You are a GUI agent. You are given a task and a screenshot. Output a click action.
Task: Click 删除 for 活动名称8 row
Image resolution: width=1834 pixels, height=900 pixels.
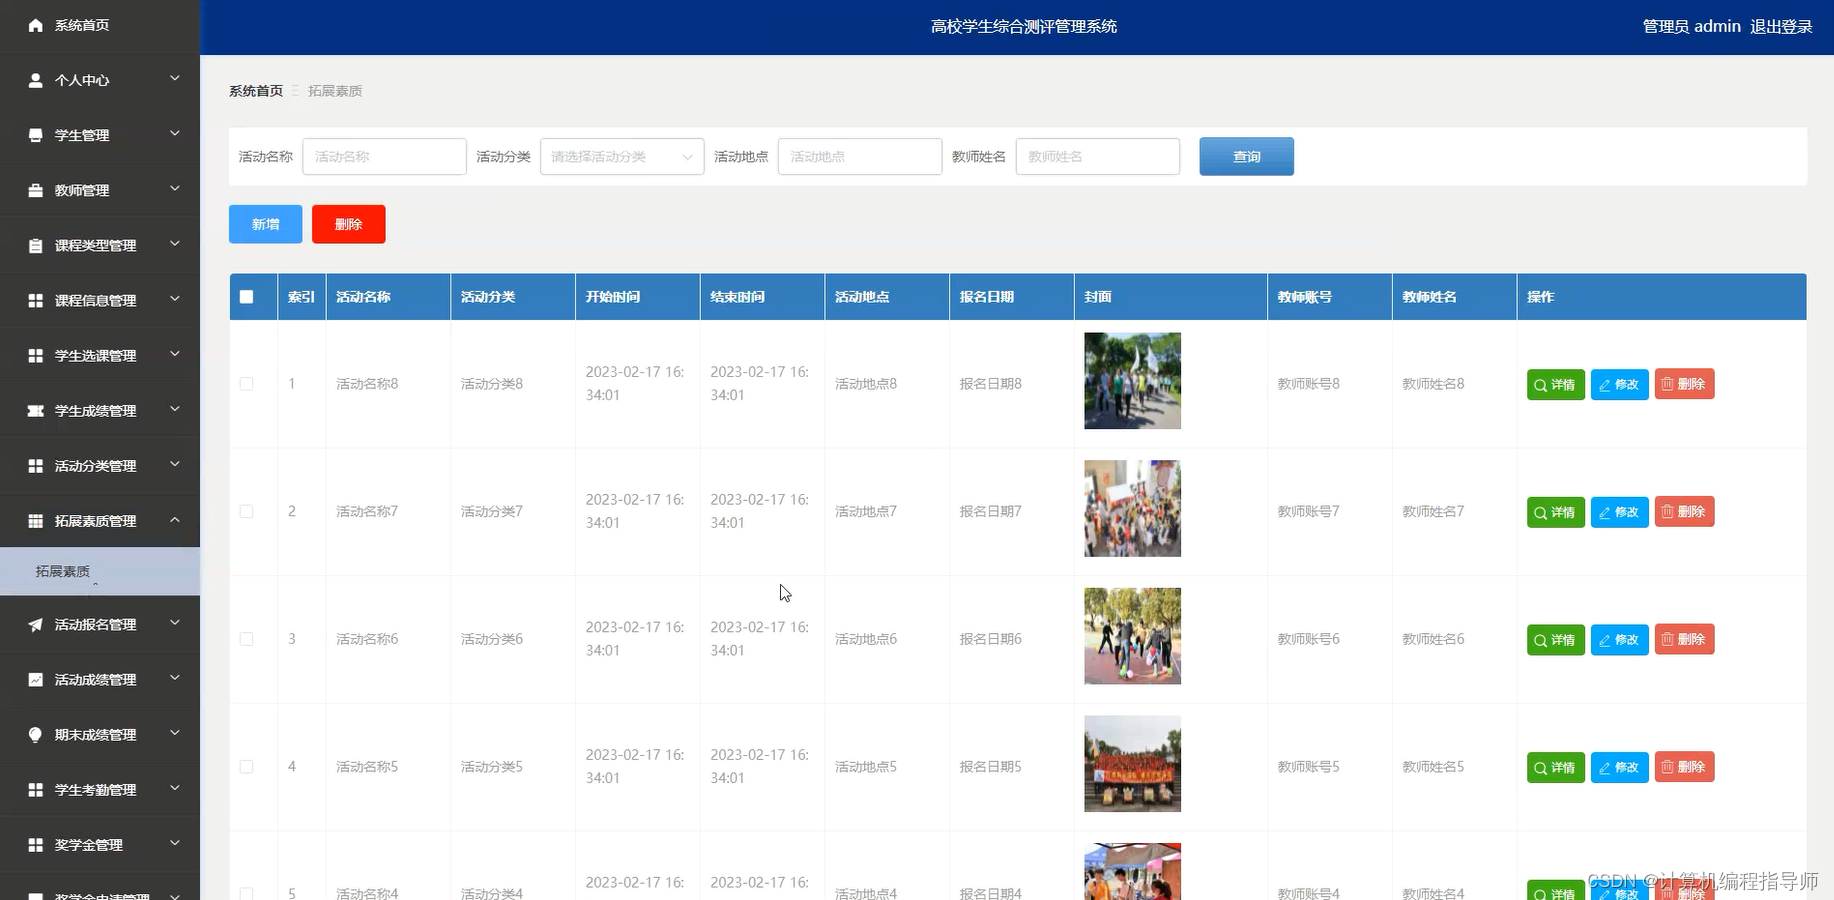[1684, 384]
